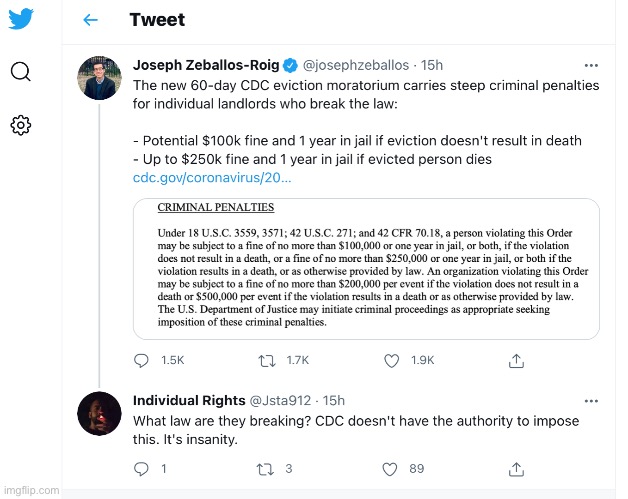
Task: Open the settings gear icon
Action: pos(21,125)
